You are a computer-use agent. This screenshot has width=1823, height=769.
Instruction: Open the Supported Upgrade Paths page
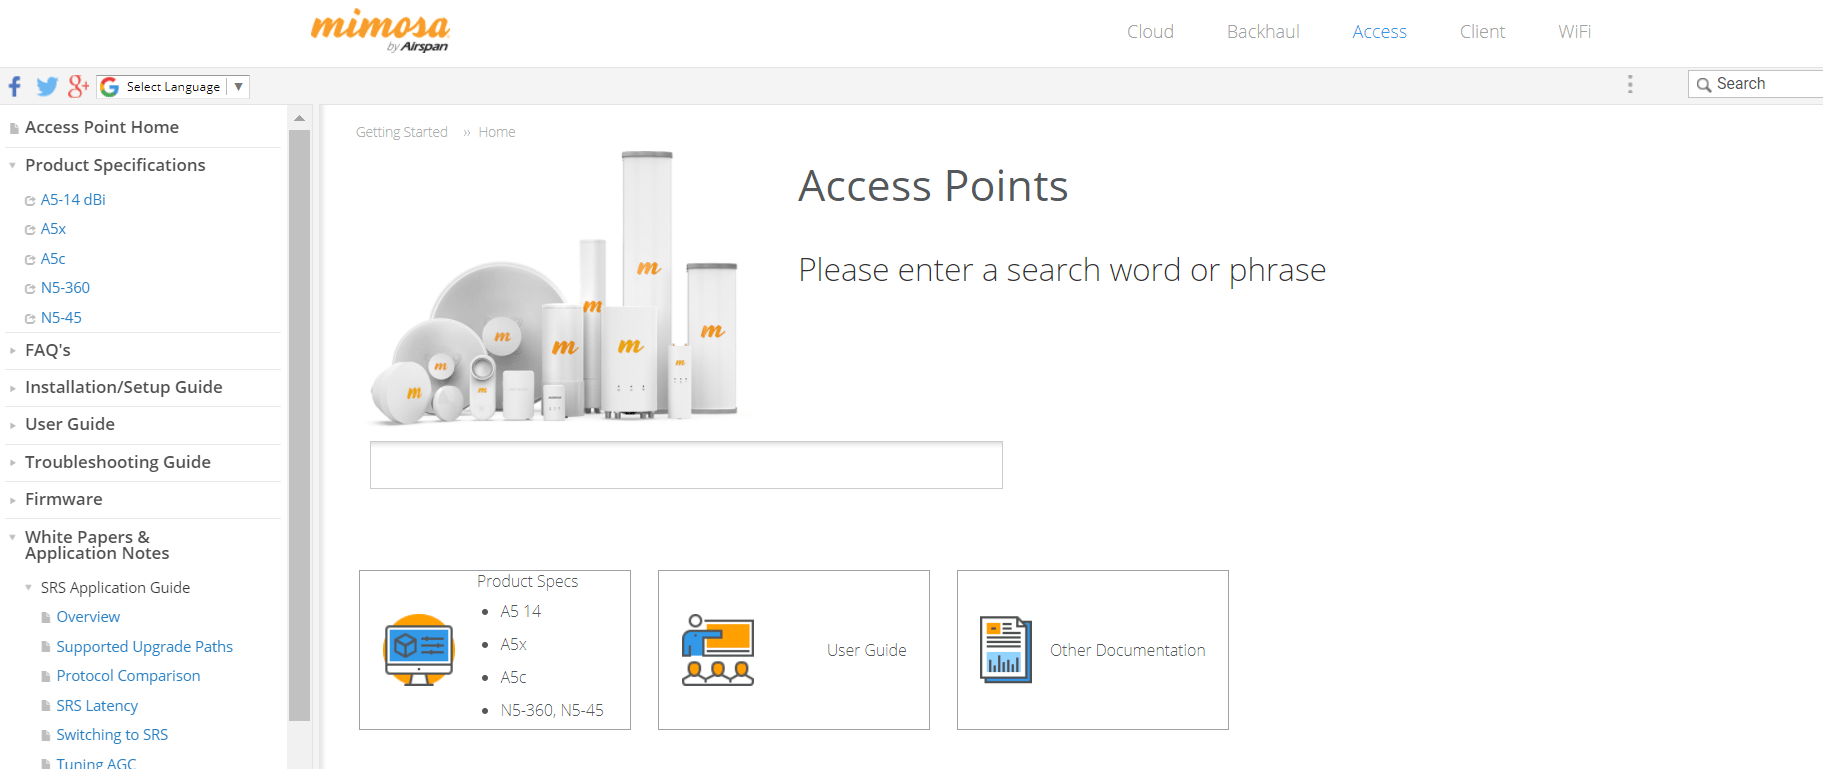click(144, 647)
